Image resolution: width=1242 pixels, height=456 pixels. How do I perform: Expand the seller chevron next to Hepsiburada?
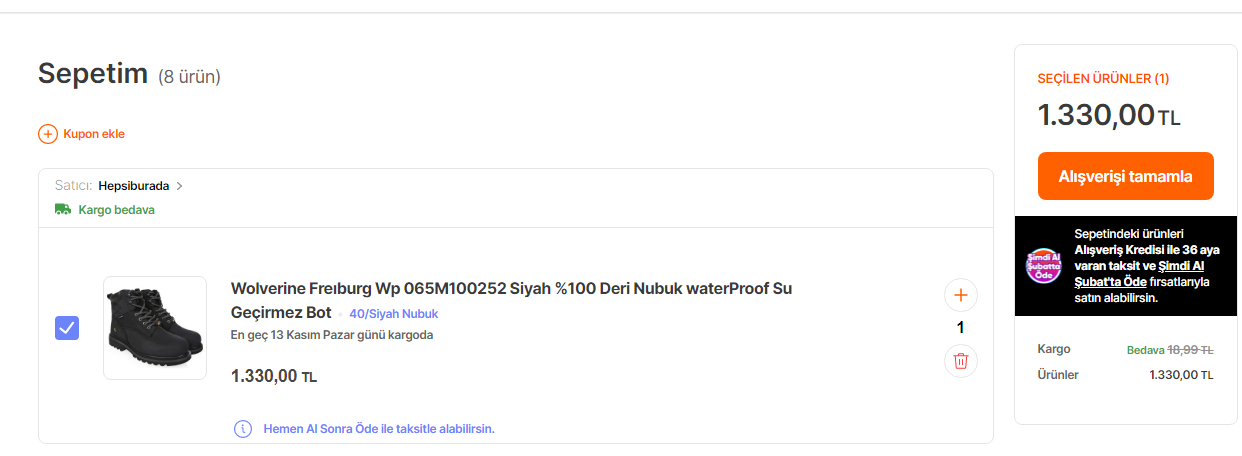179,186
